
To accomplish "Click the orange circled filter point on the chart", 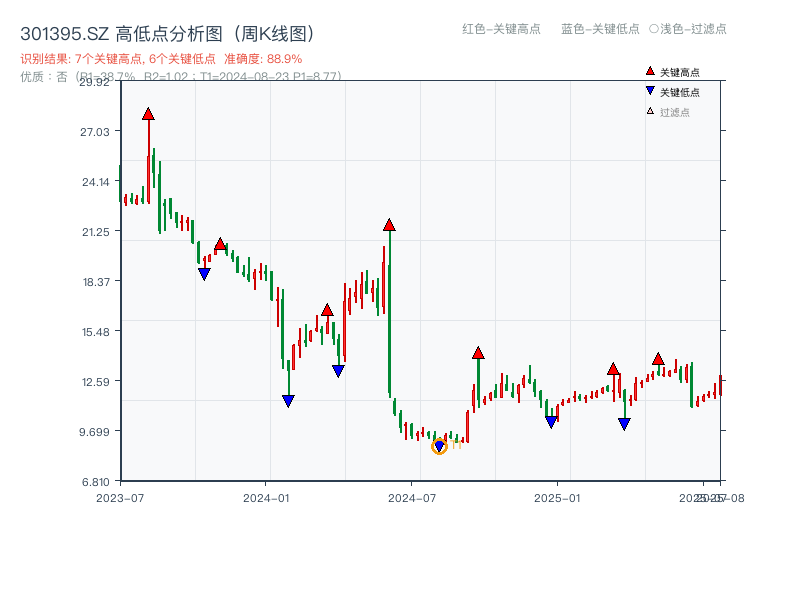I will (439, 446).
